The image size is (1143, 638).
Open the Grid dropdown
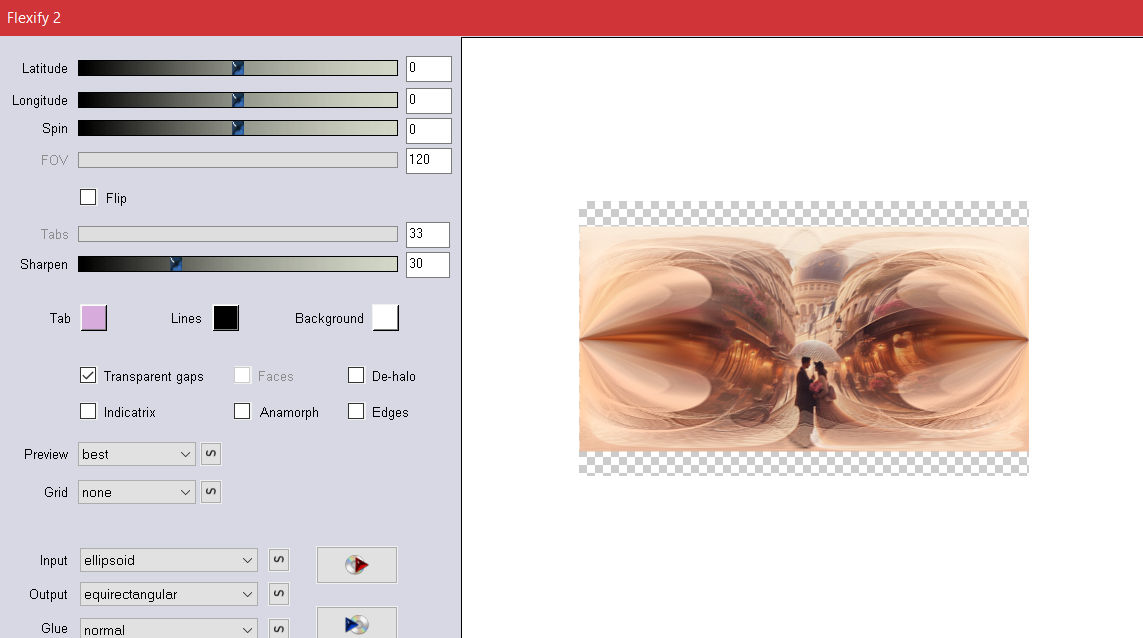(137, 492)
